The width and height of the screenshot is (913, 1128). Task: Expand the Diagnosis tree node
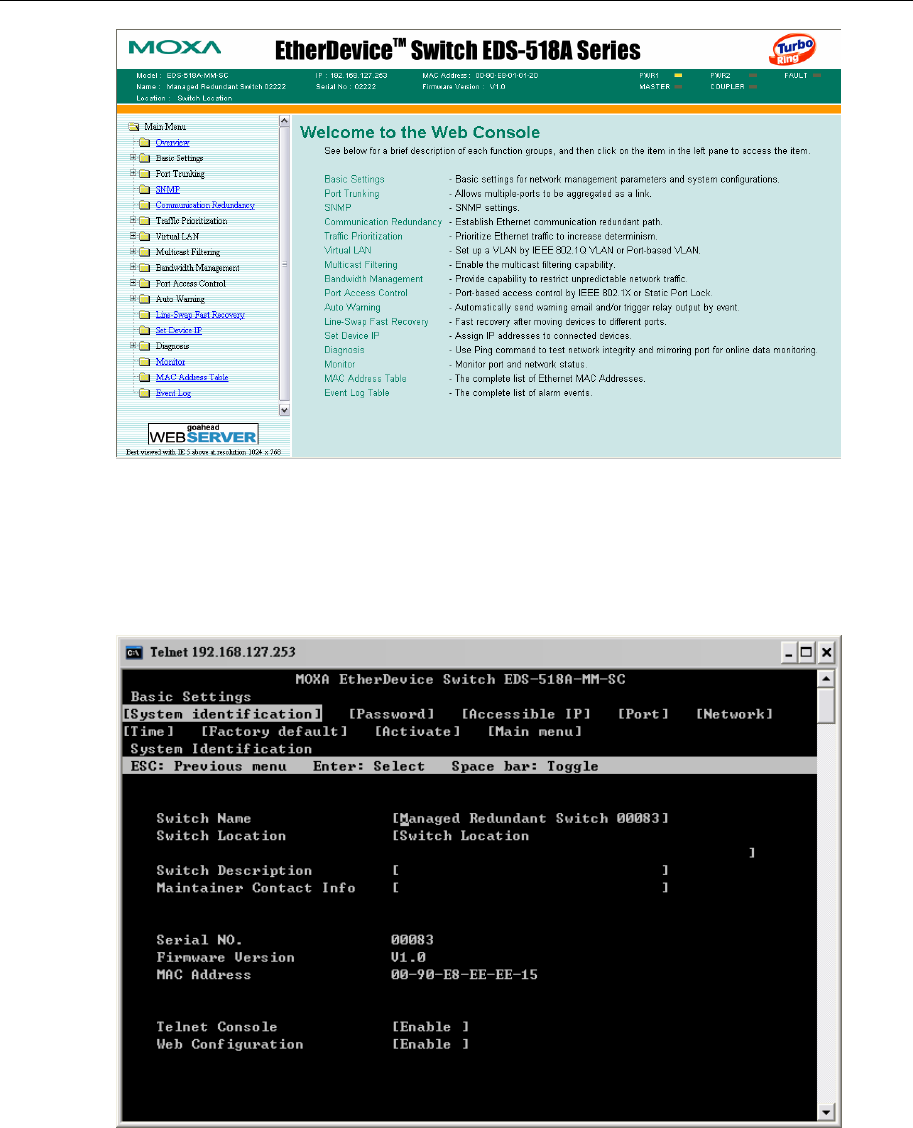(x=133, y=345)
